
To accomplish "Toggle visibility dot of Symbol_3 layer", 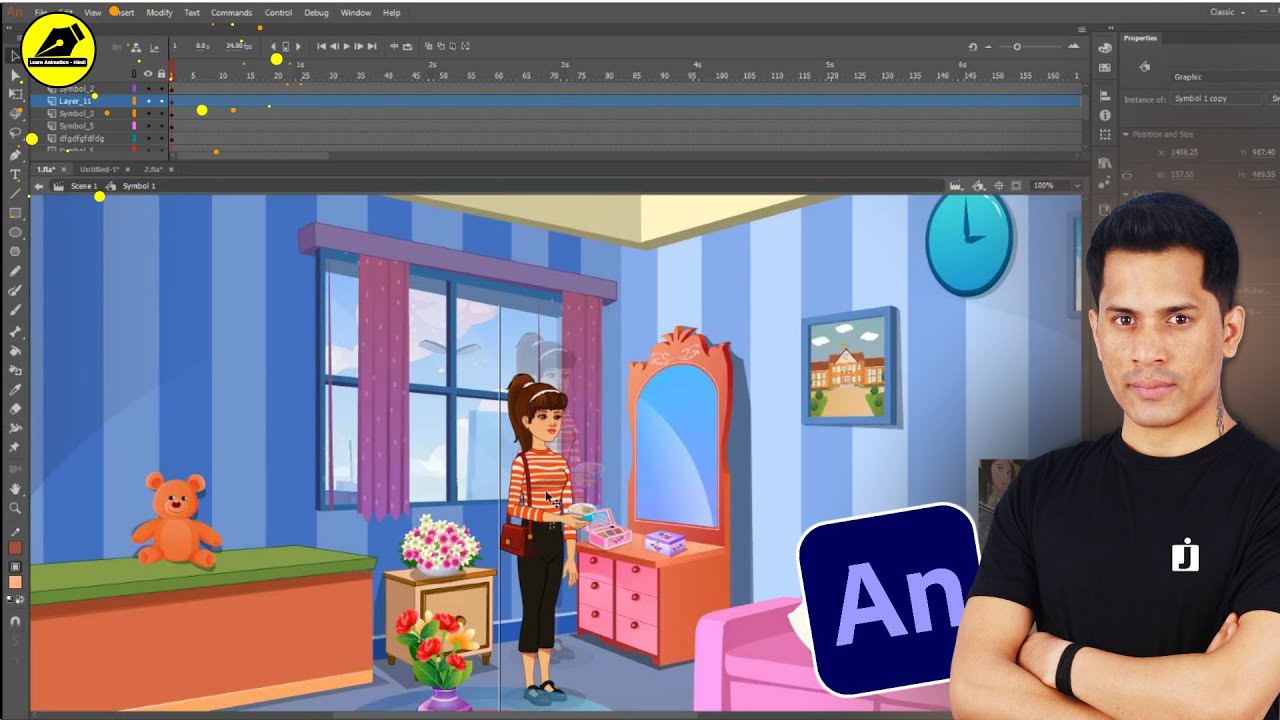I will click(148, 114).
